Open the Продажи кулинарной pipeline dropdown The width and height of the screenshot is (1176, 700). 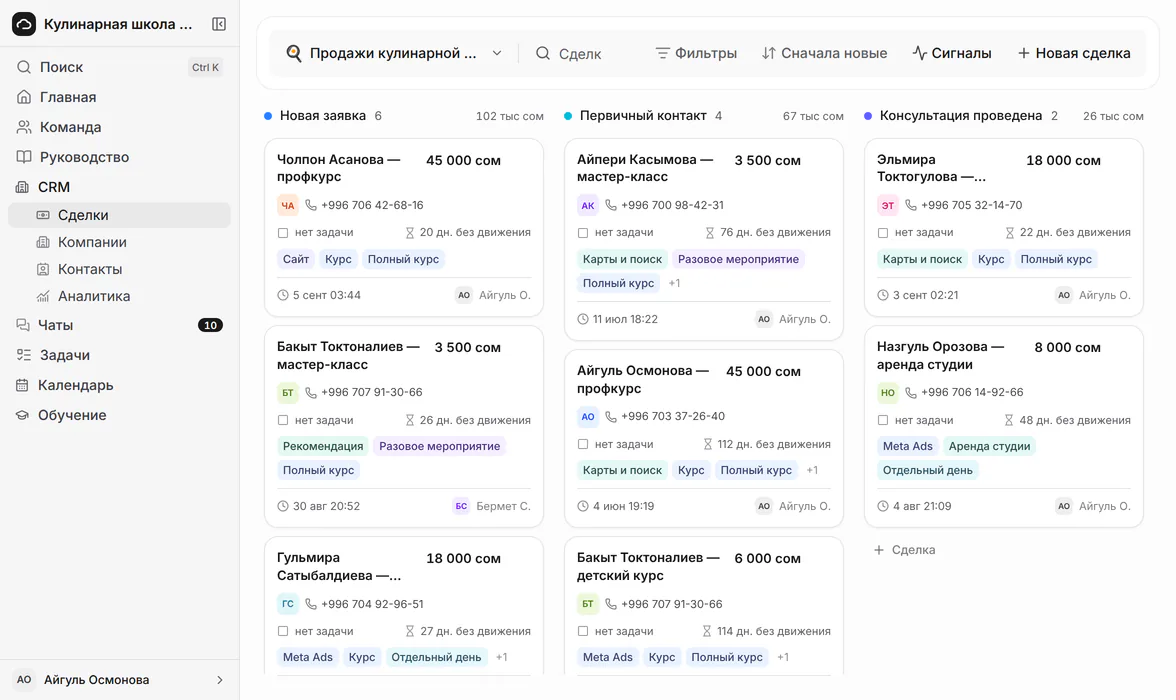click(394, 53)
